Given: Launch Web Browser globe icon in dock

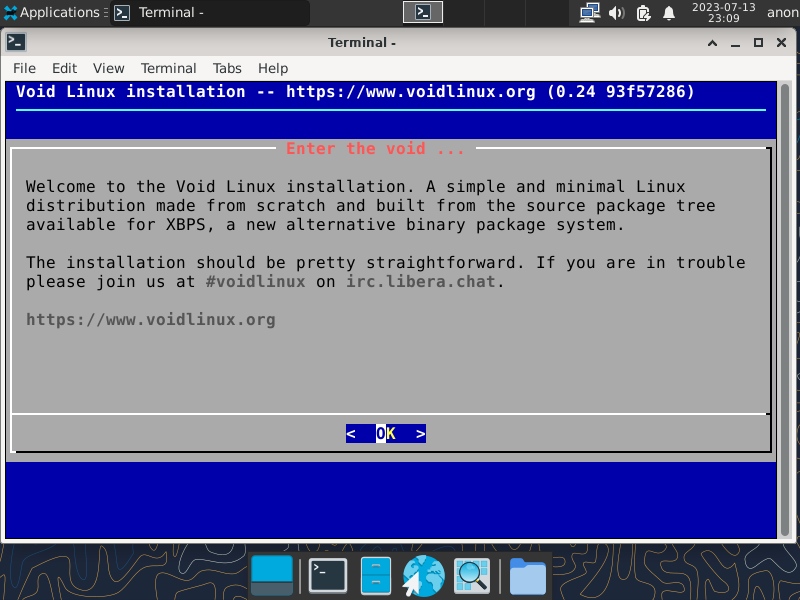Looking at the screenshot, I should [423, 576].
